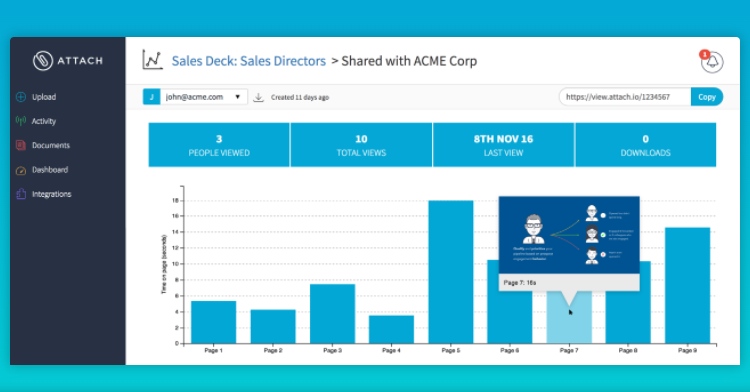Viewport: 750px width, 392px height.
Task: Click the 3 People Viewed tile
Action: pyautogui.click(x=219, y=145)
